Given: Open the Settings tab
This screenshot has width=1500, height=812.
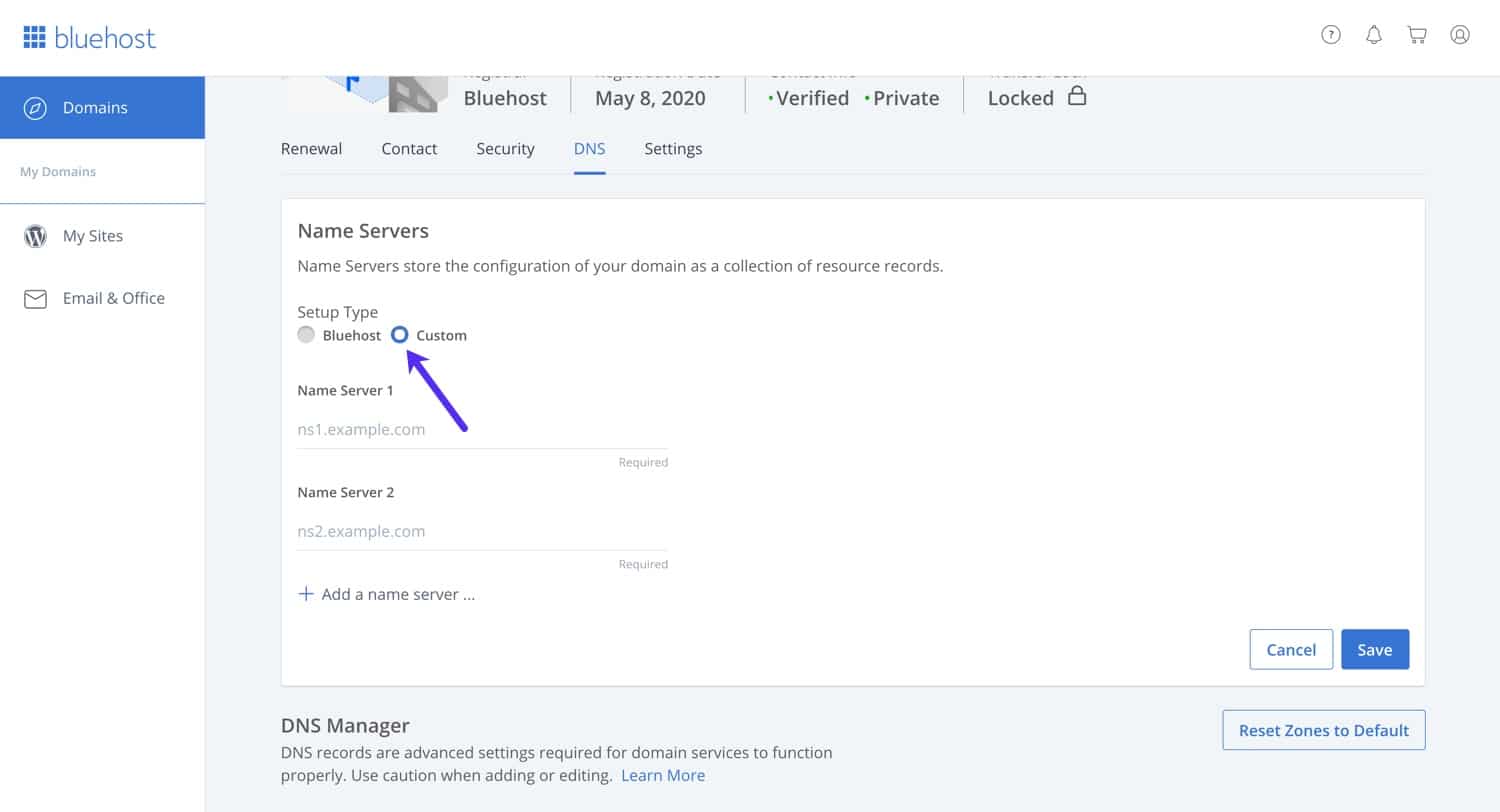Looking at the screenshot, I should coord(672,148).
